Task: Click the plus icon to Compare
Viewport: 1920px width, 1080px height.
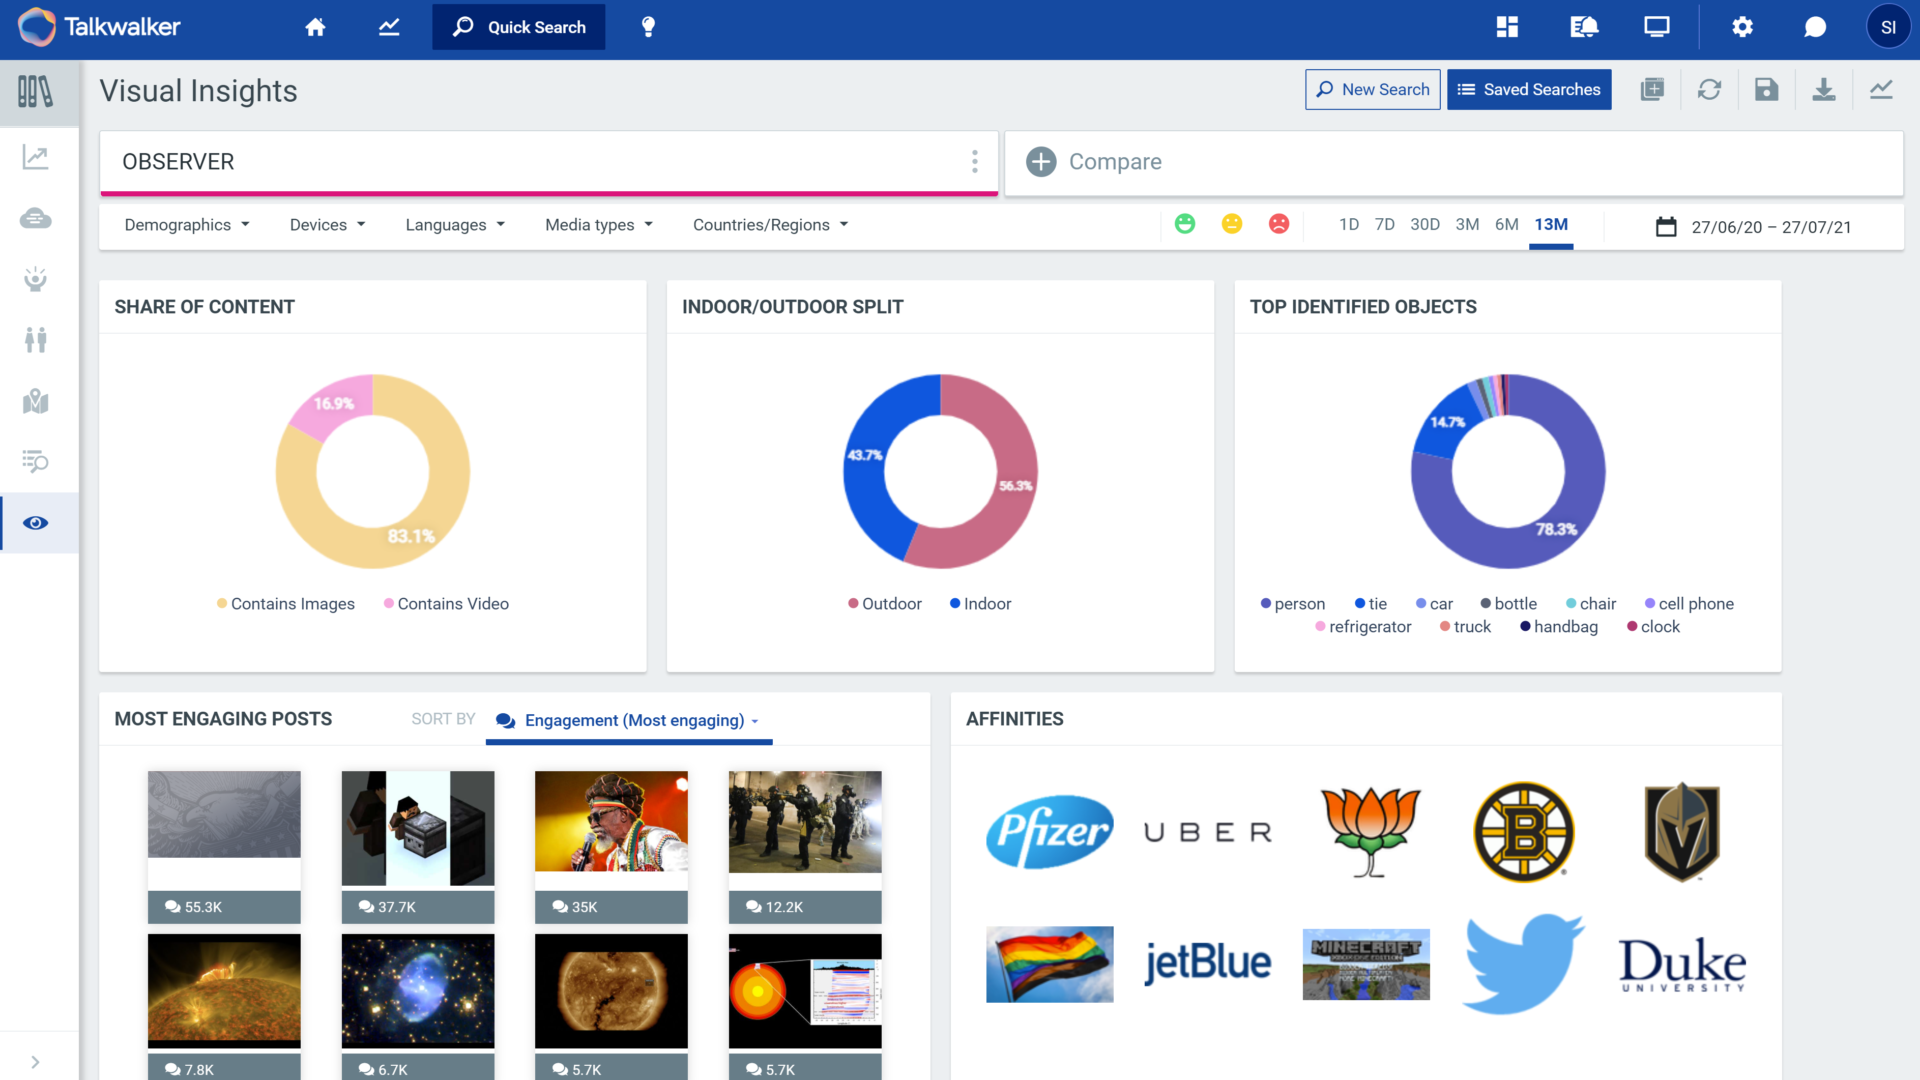Action: tap(1041, 162)
